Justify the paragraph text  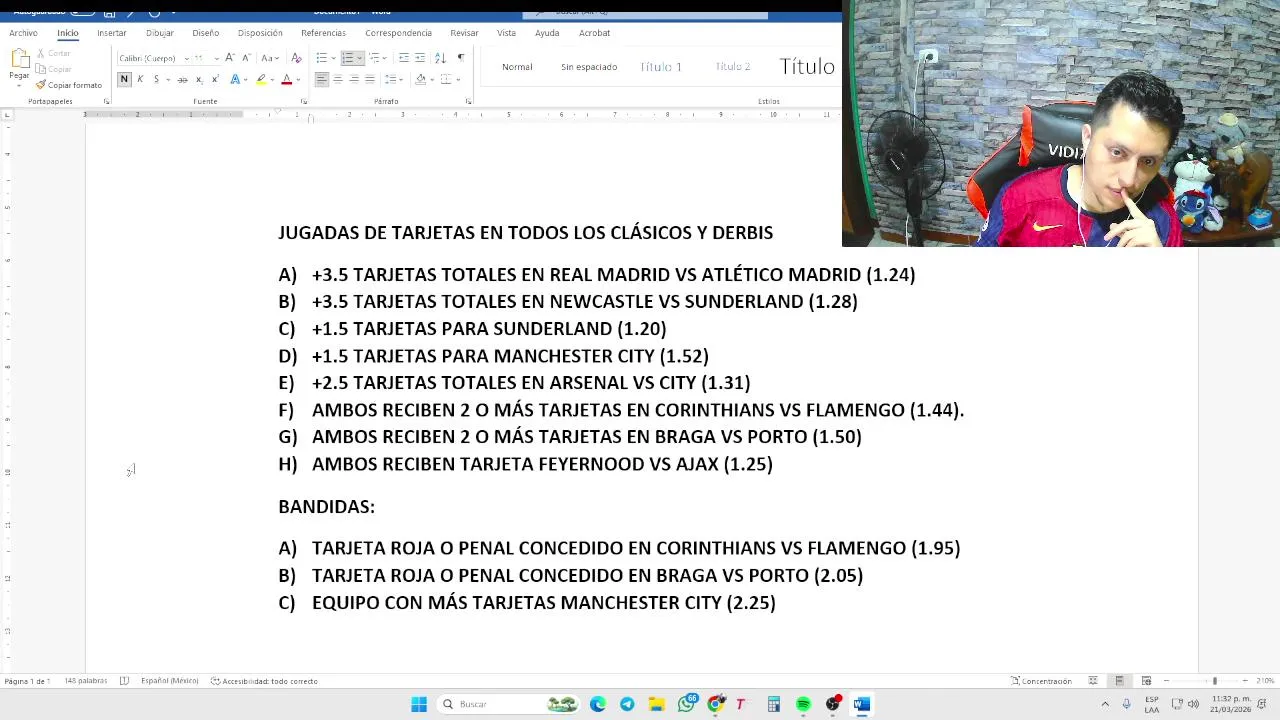pos(370,79)
